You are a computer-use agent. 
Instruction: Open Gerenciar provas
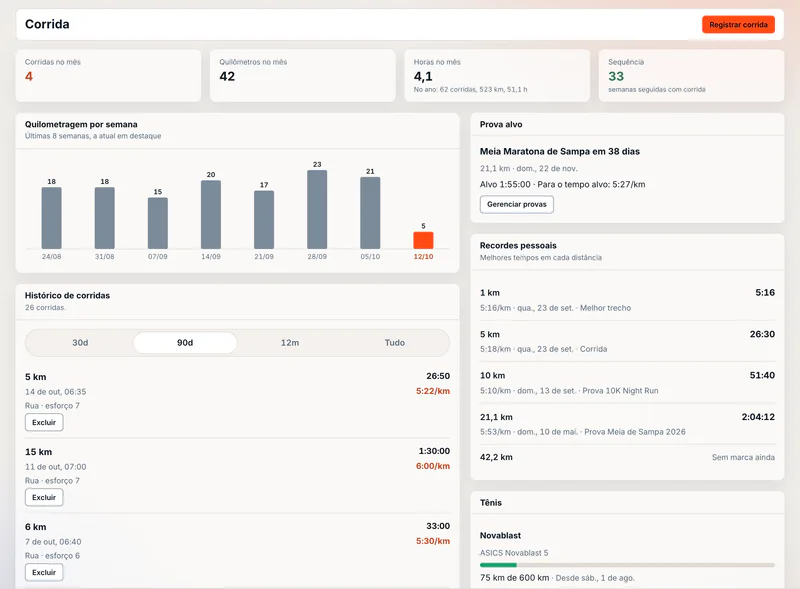coord(516,204)
